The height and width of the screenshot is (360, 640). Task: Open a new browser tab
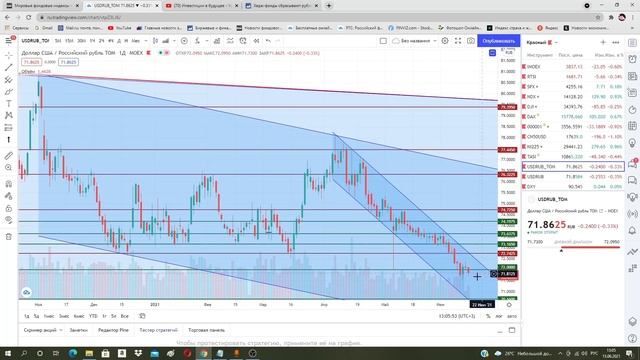[x=329, y=6]
